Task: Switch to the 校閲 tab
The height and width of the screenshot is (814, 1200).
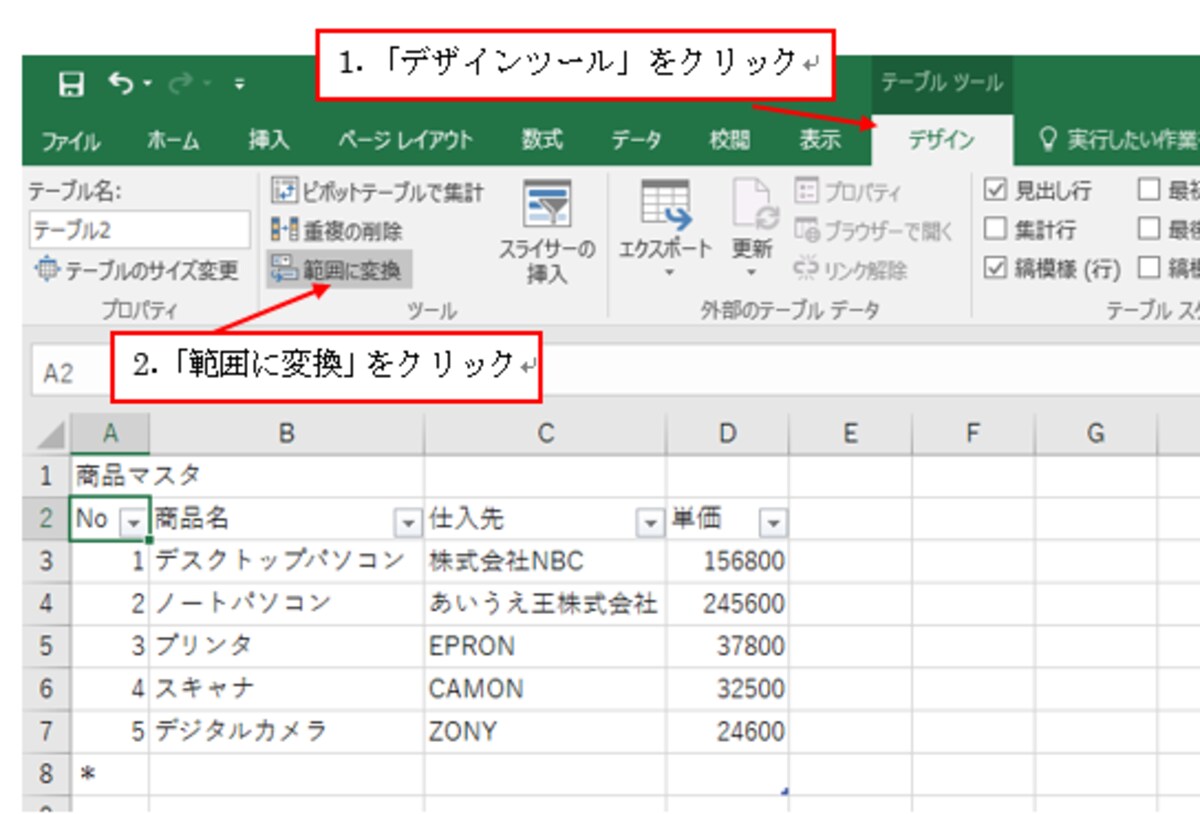Action: (729, 141)
